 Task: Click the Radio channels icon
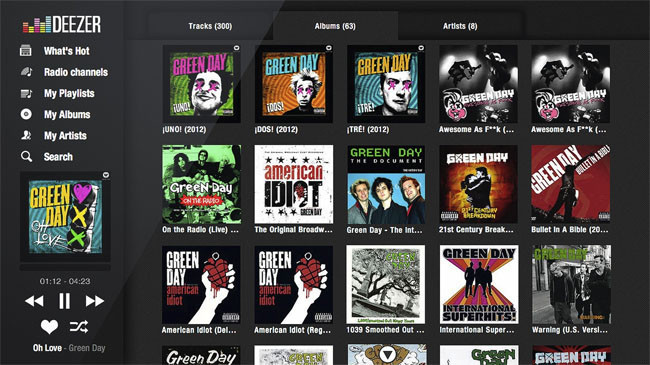click(26, 72)
